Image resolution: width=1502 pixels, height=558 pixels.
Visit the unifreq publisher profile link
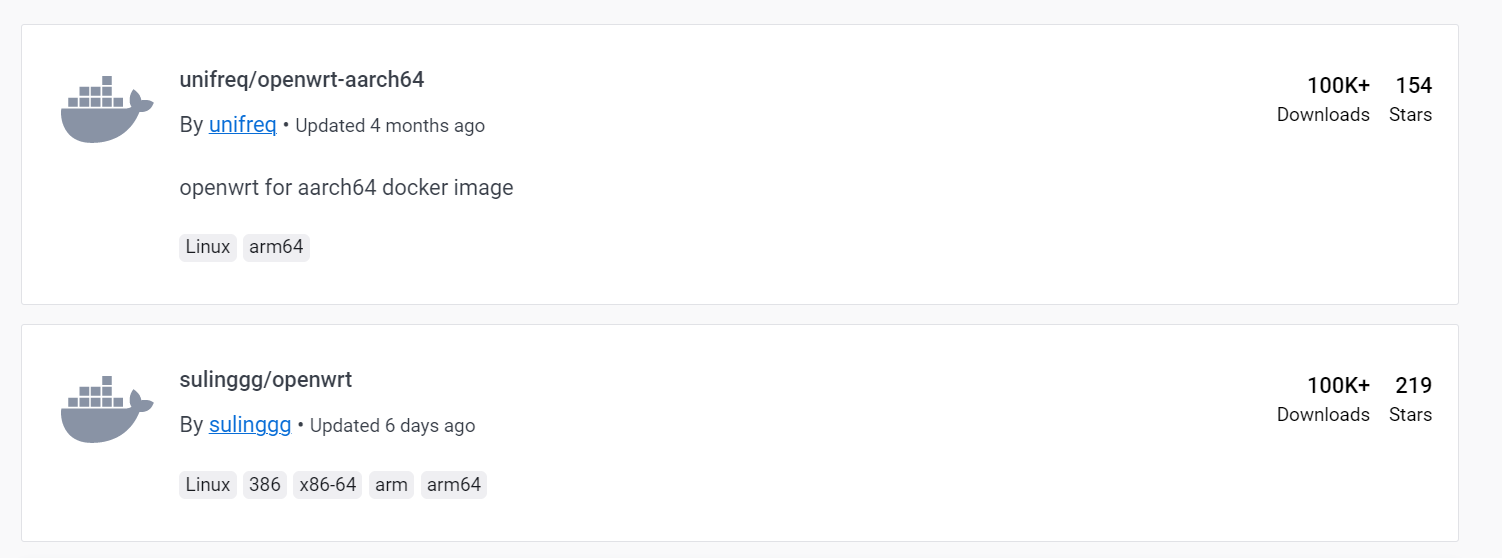[242, 125]
